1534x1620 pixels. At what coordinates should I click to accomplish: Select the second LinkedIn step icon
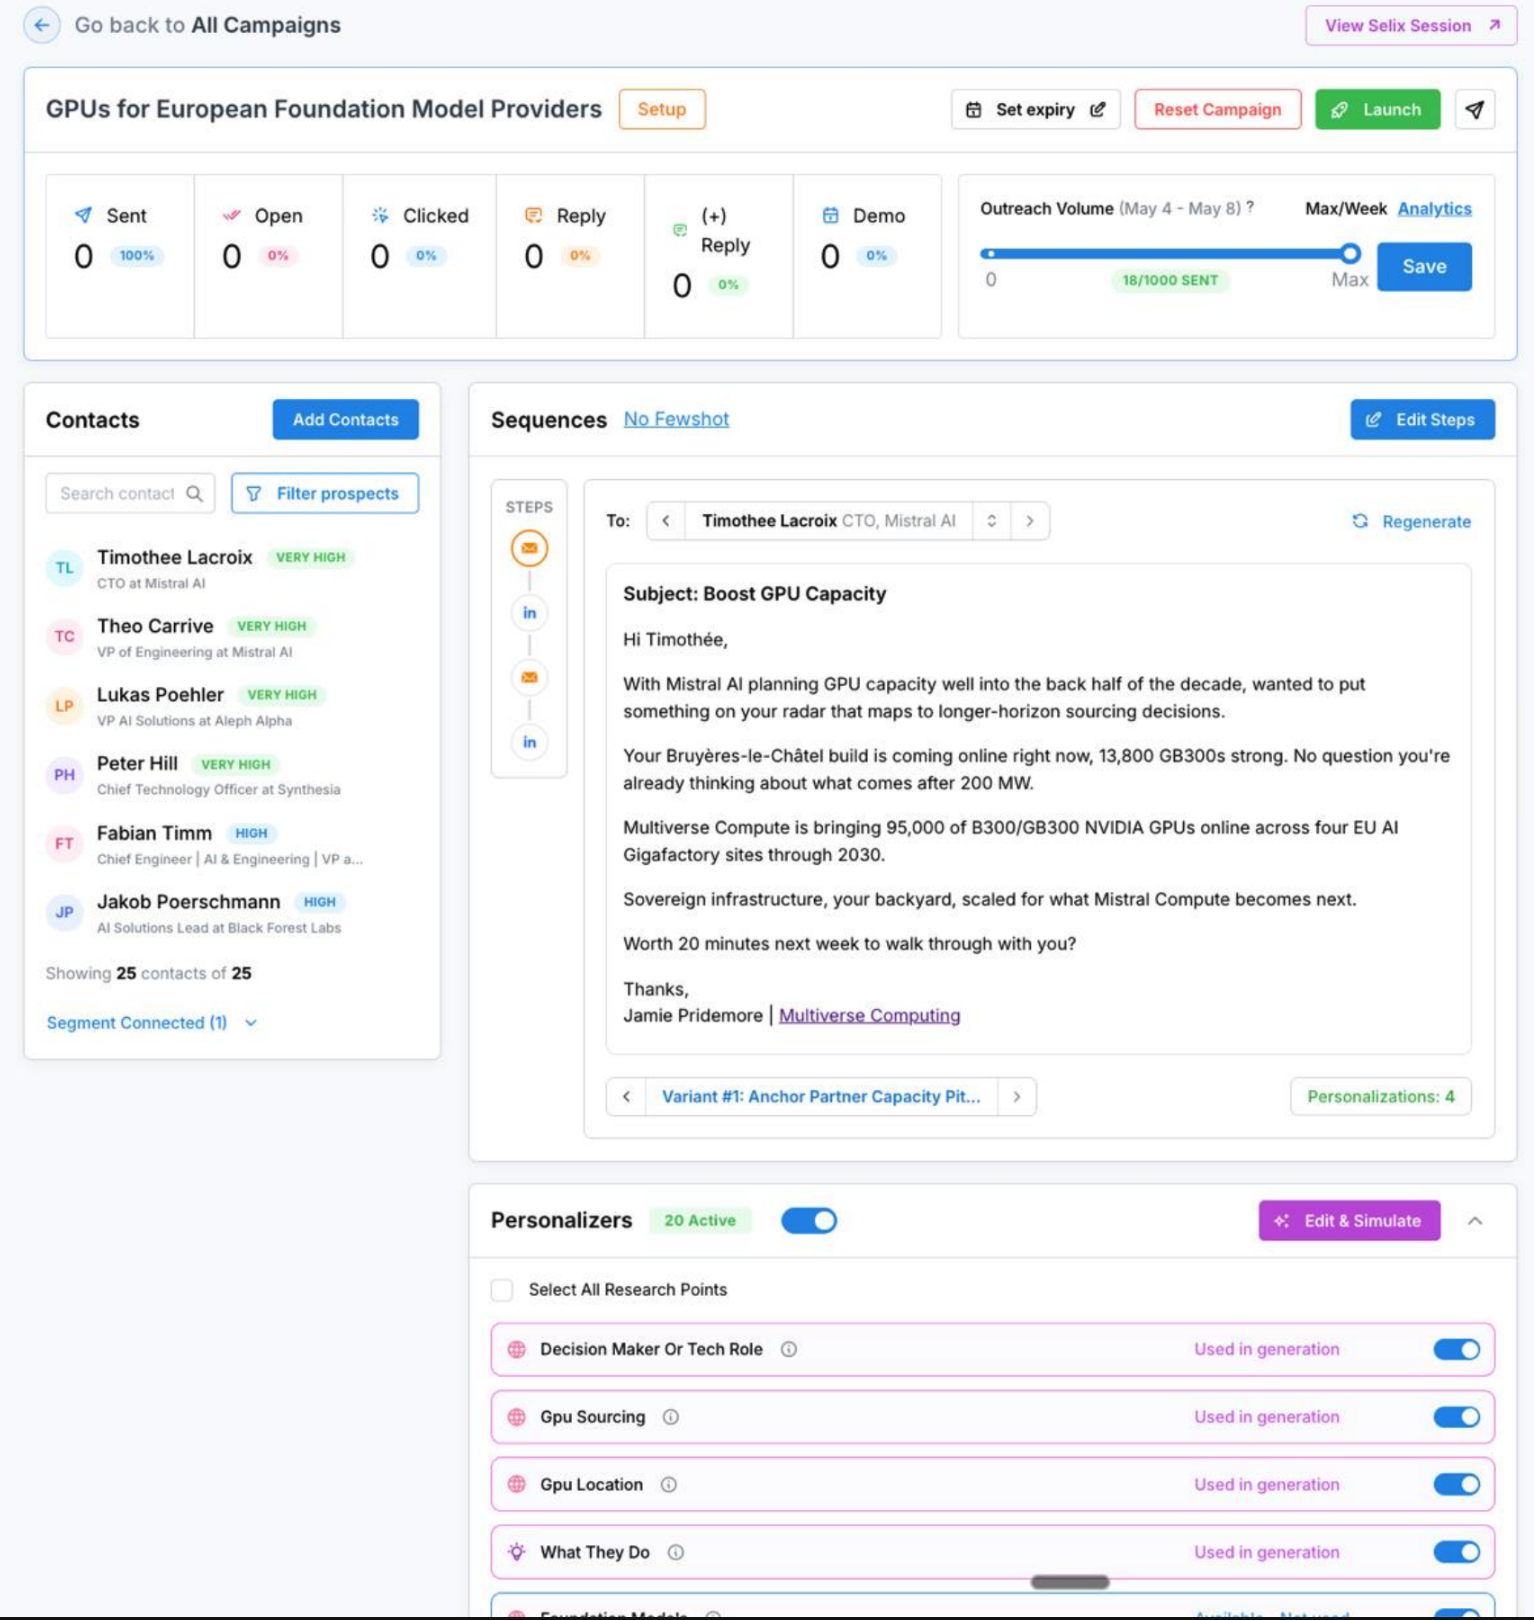click(529, 742)
